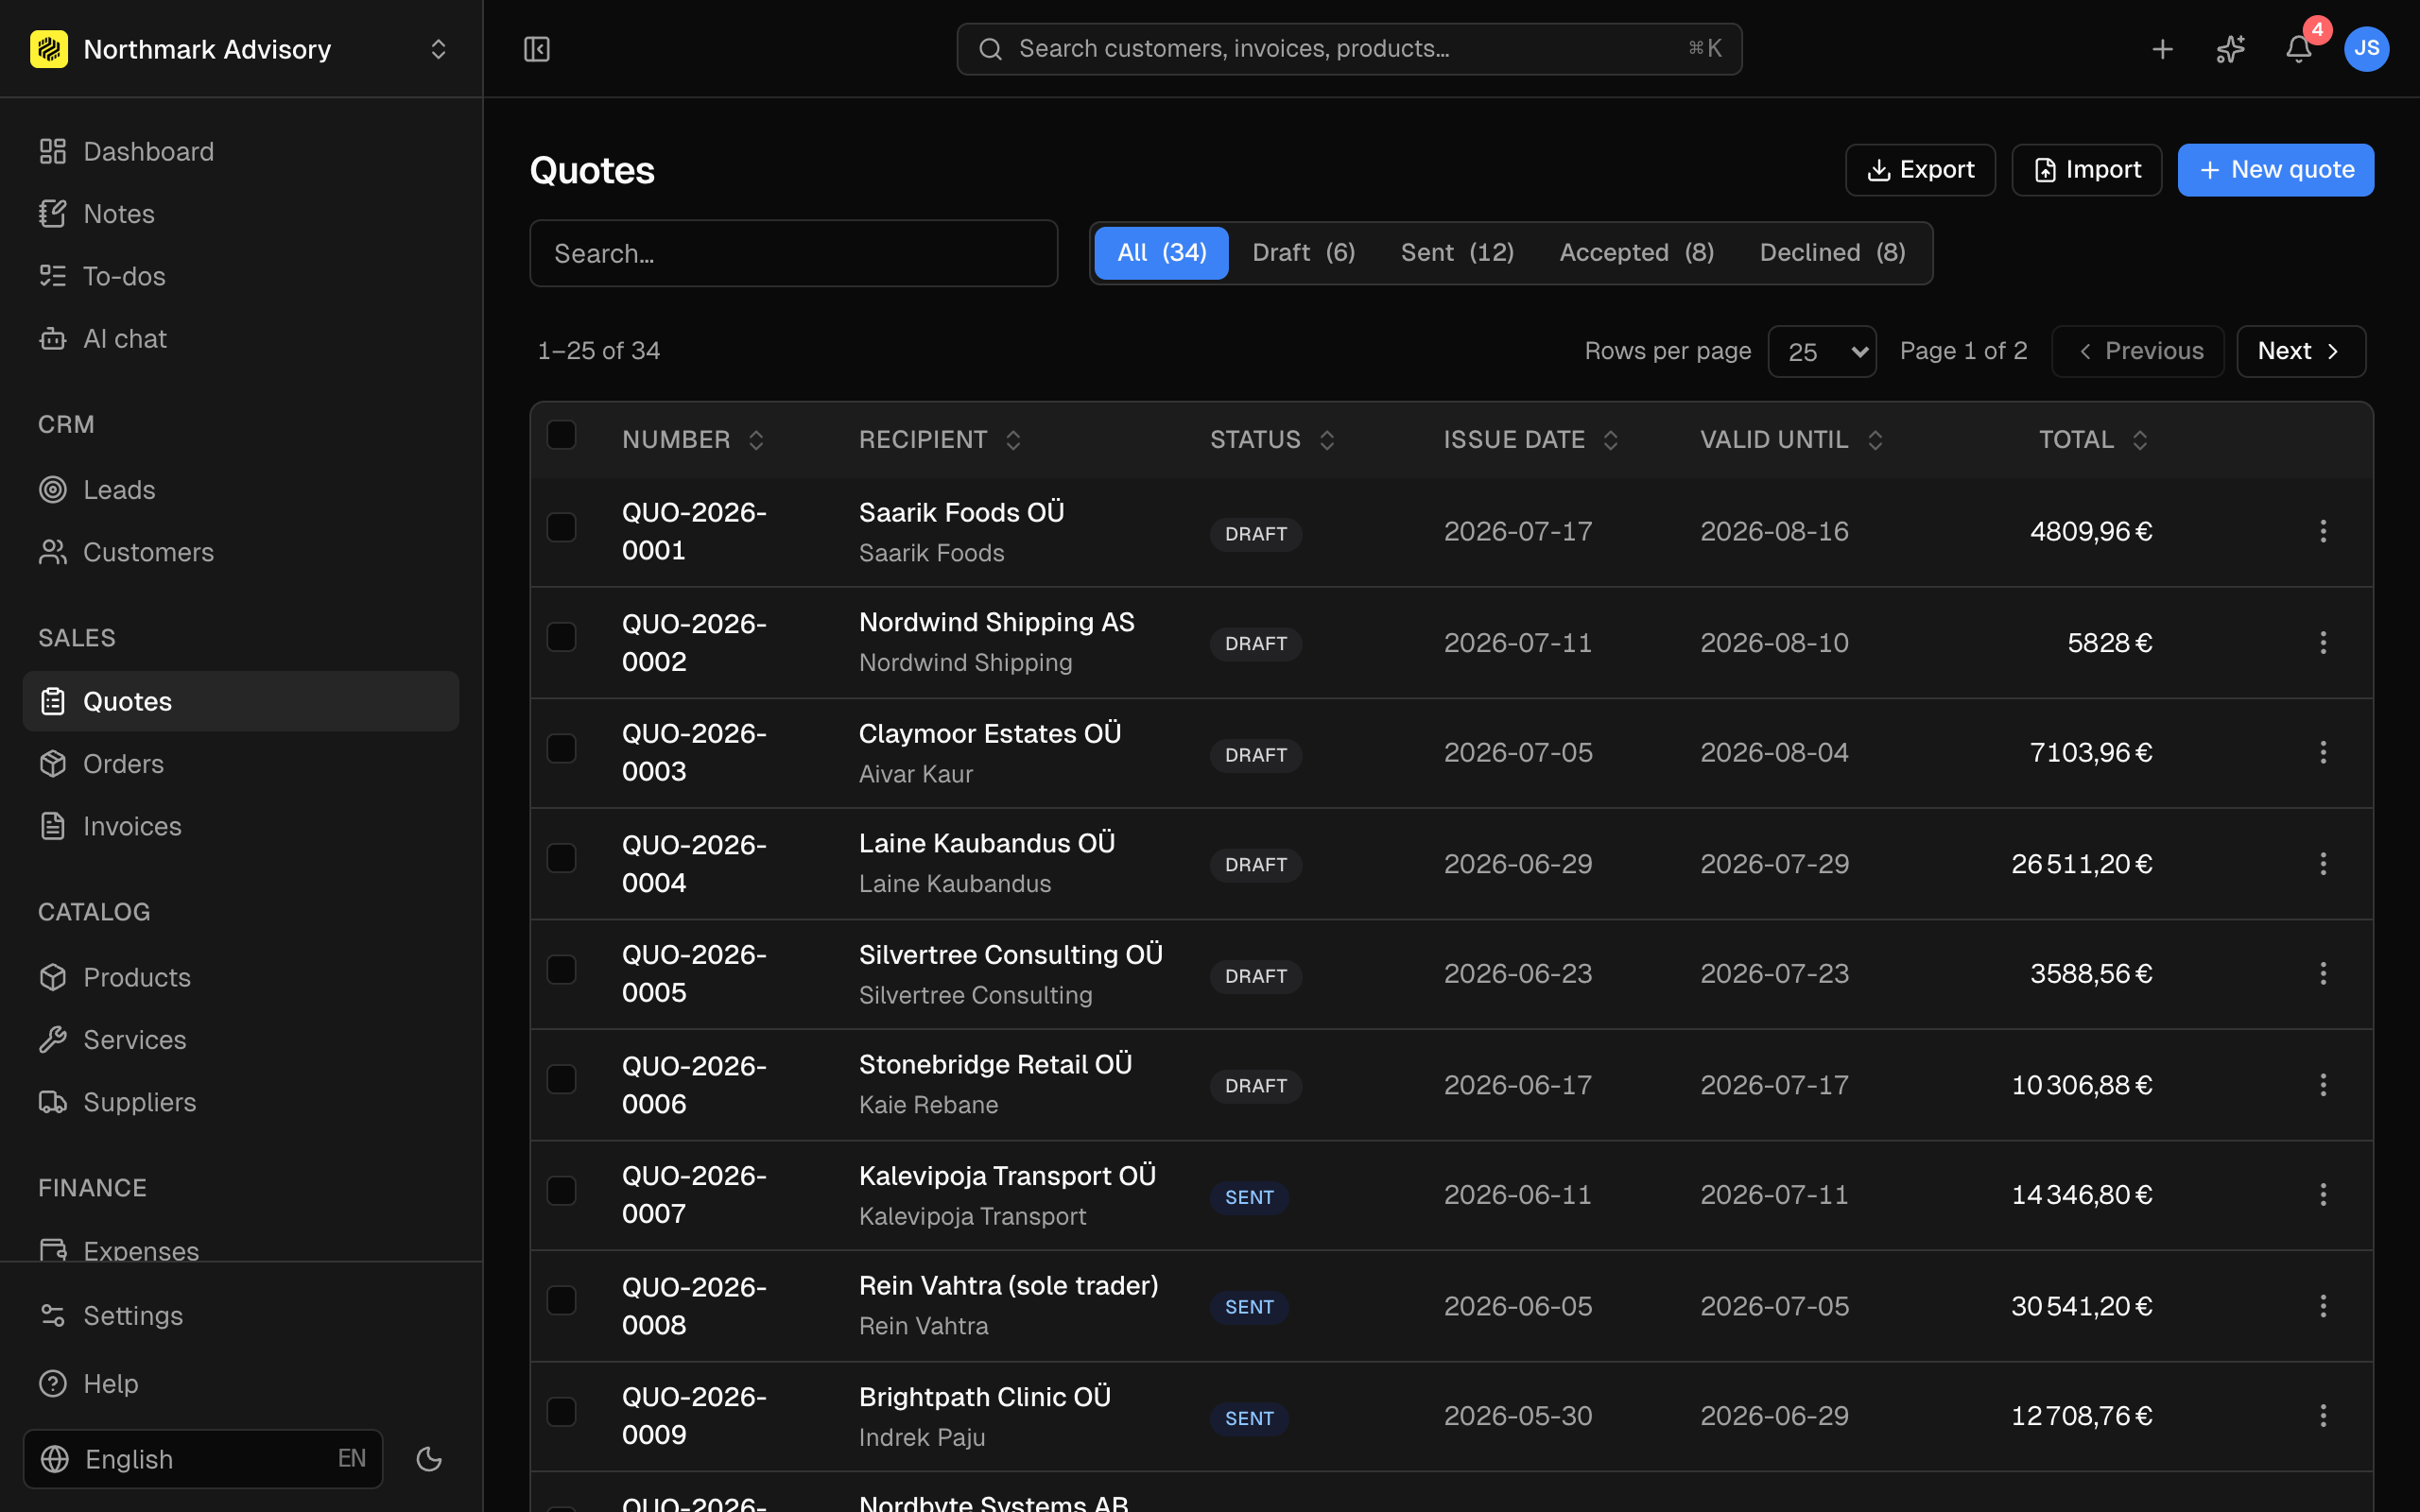Sort table by Status column
The image size is (2420, 1512).
1272,440
